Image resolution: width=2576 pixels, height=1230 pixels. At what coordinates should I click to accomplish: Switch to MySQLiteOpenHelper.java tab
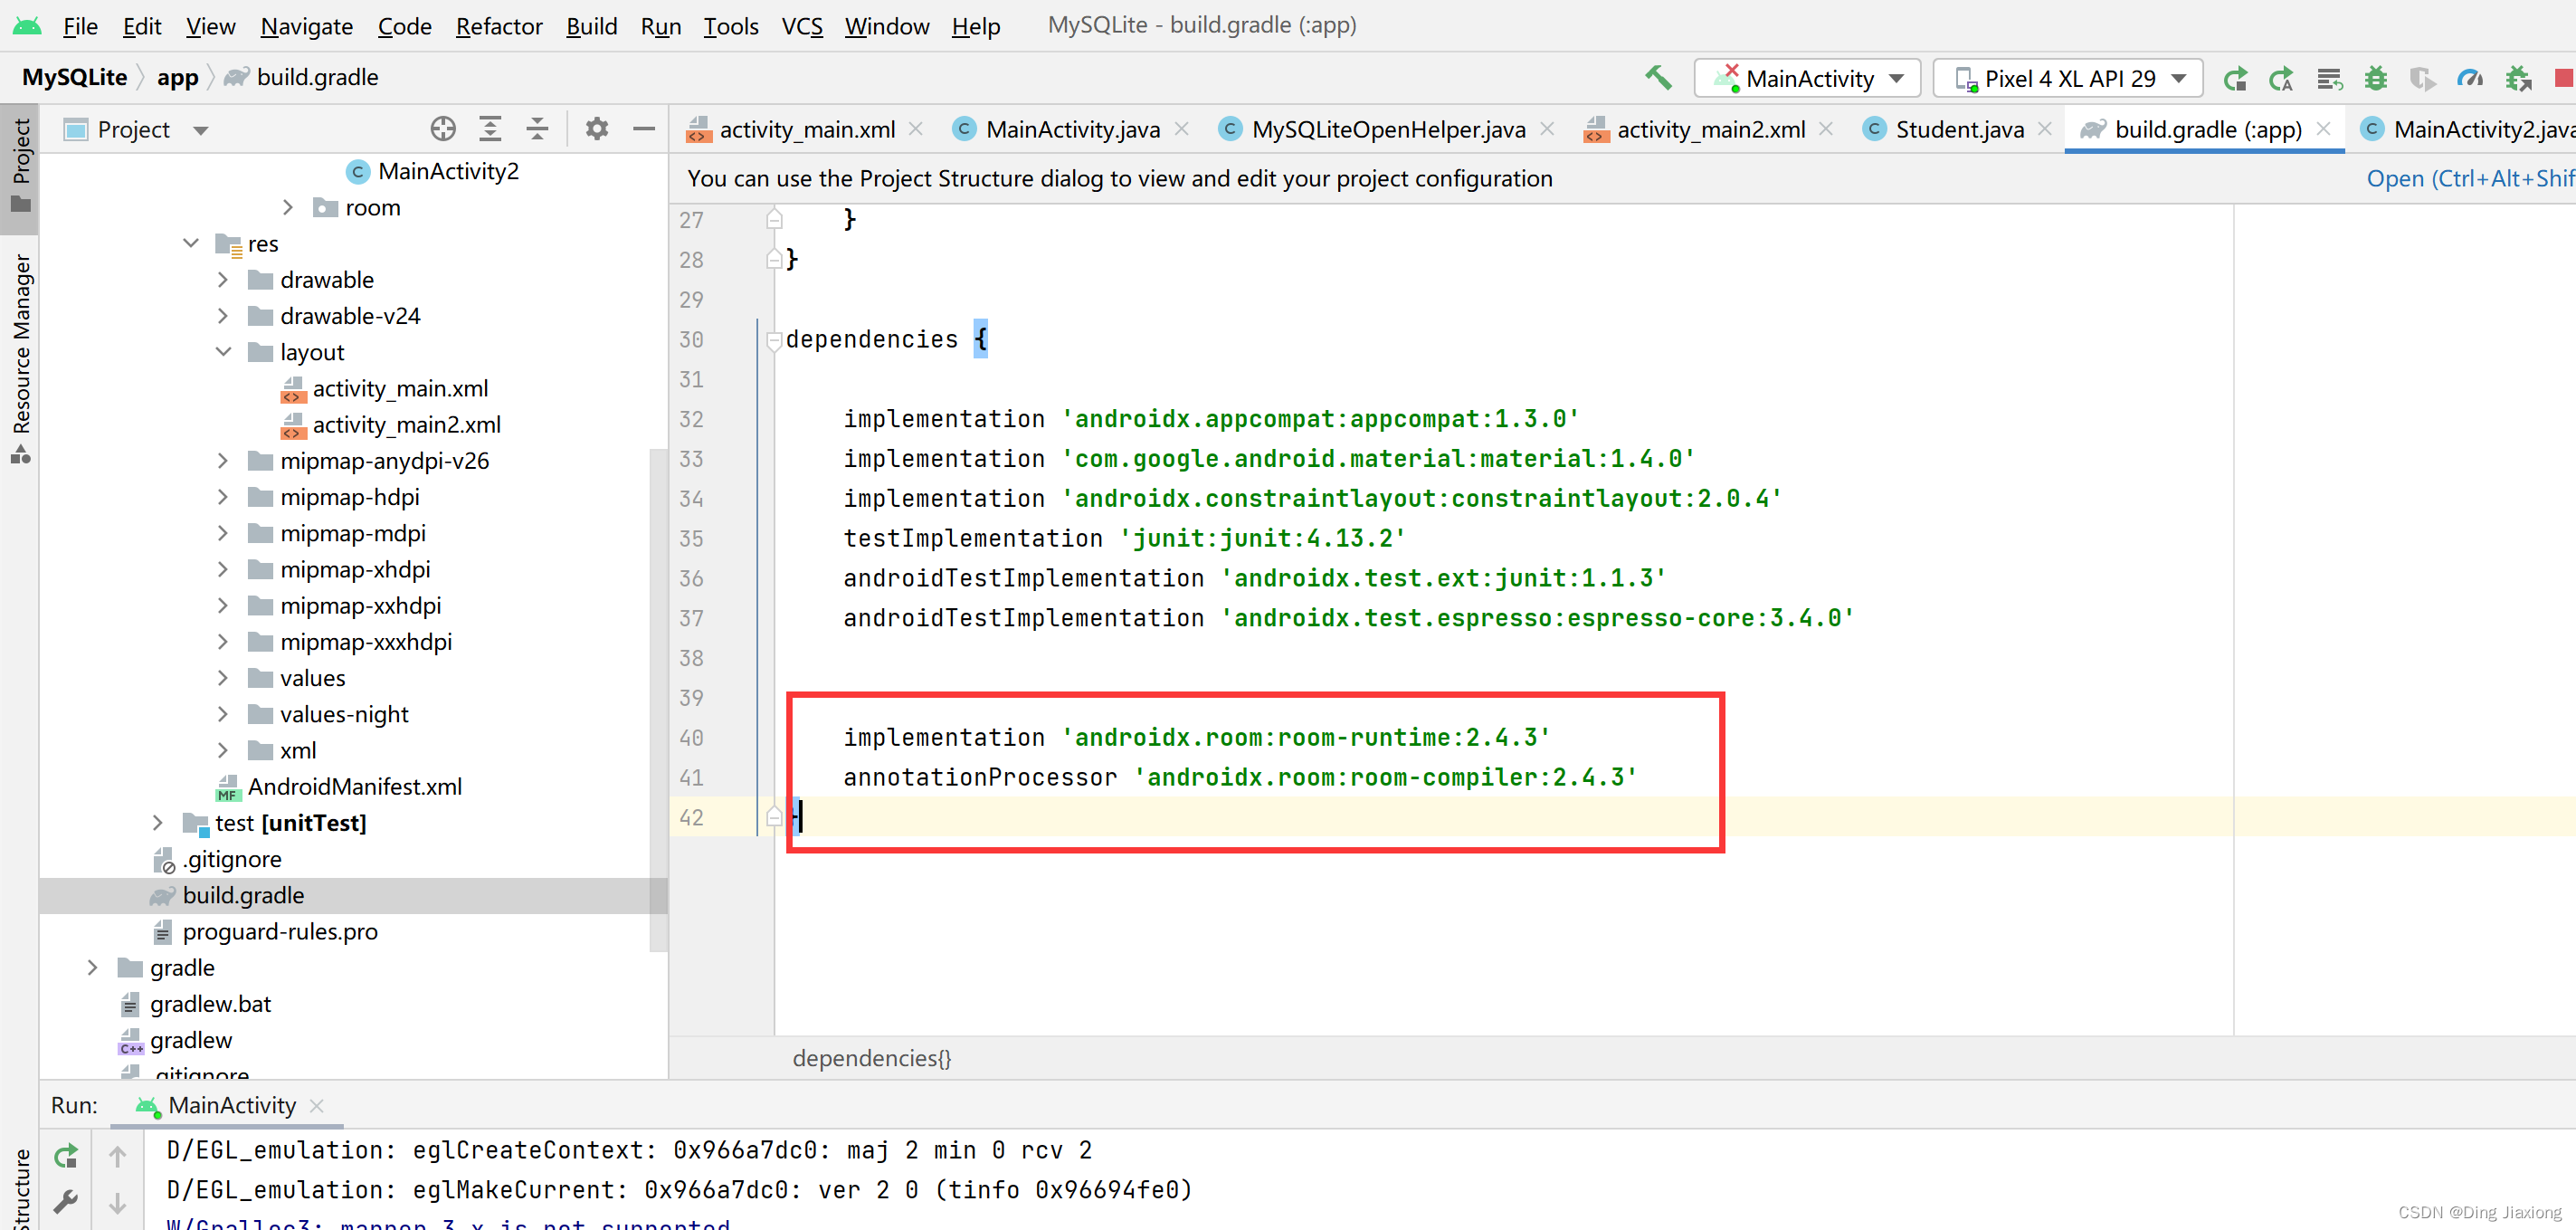[1387, 129]
